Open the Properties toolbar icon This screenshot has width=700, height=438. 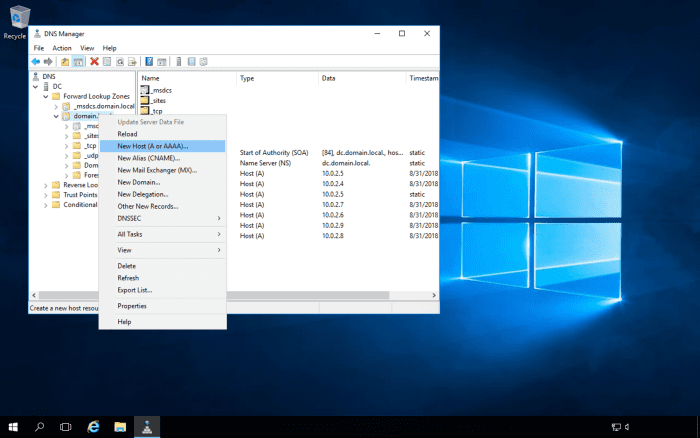[107, 62]
